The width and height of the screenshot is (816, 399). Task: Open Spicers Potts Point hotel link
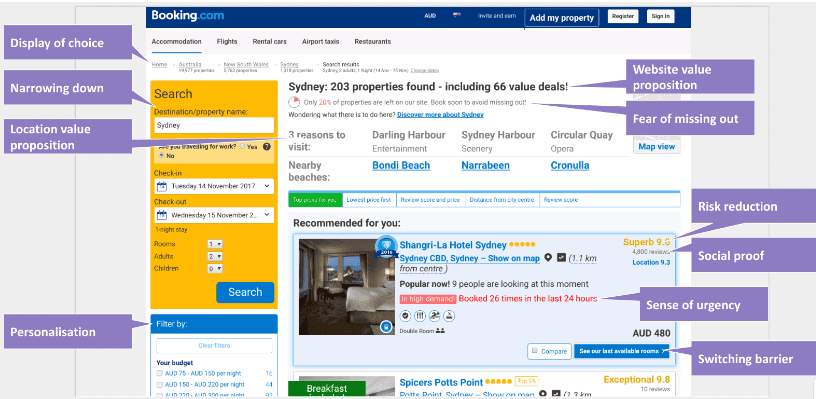click(x=441, y=382)
